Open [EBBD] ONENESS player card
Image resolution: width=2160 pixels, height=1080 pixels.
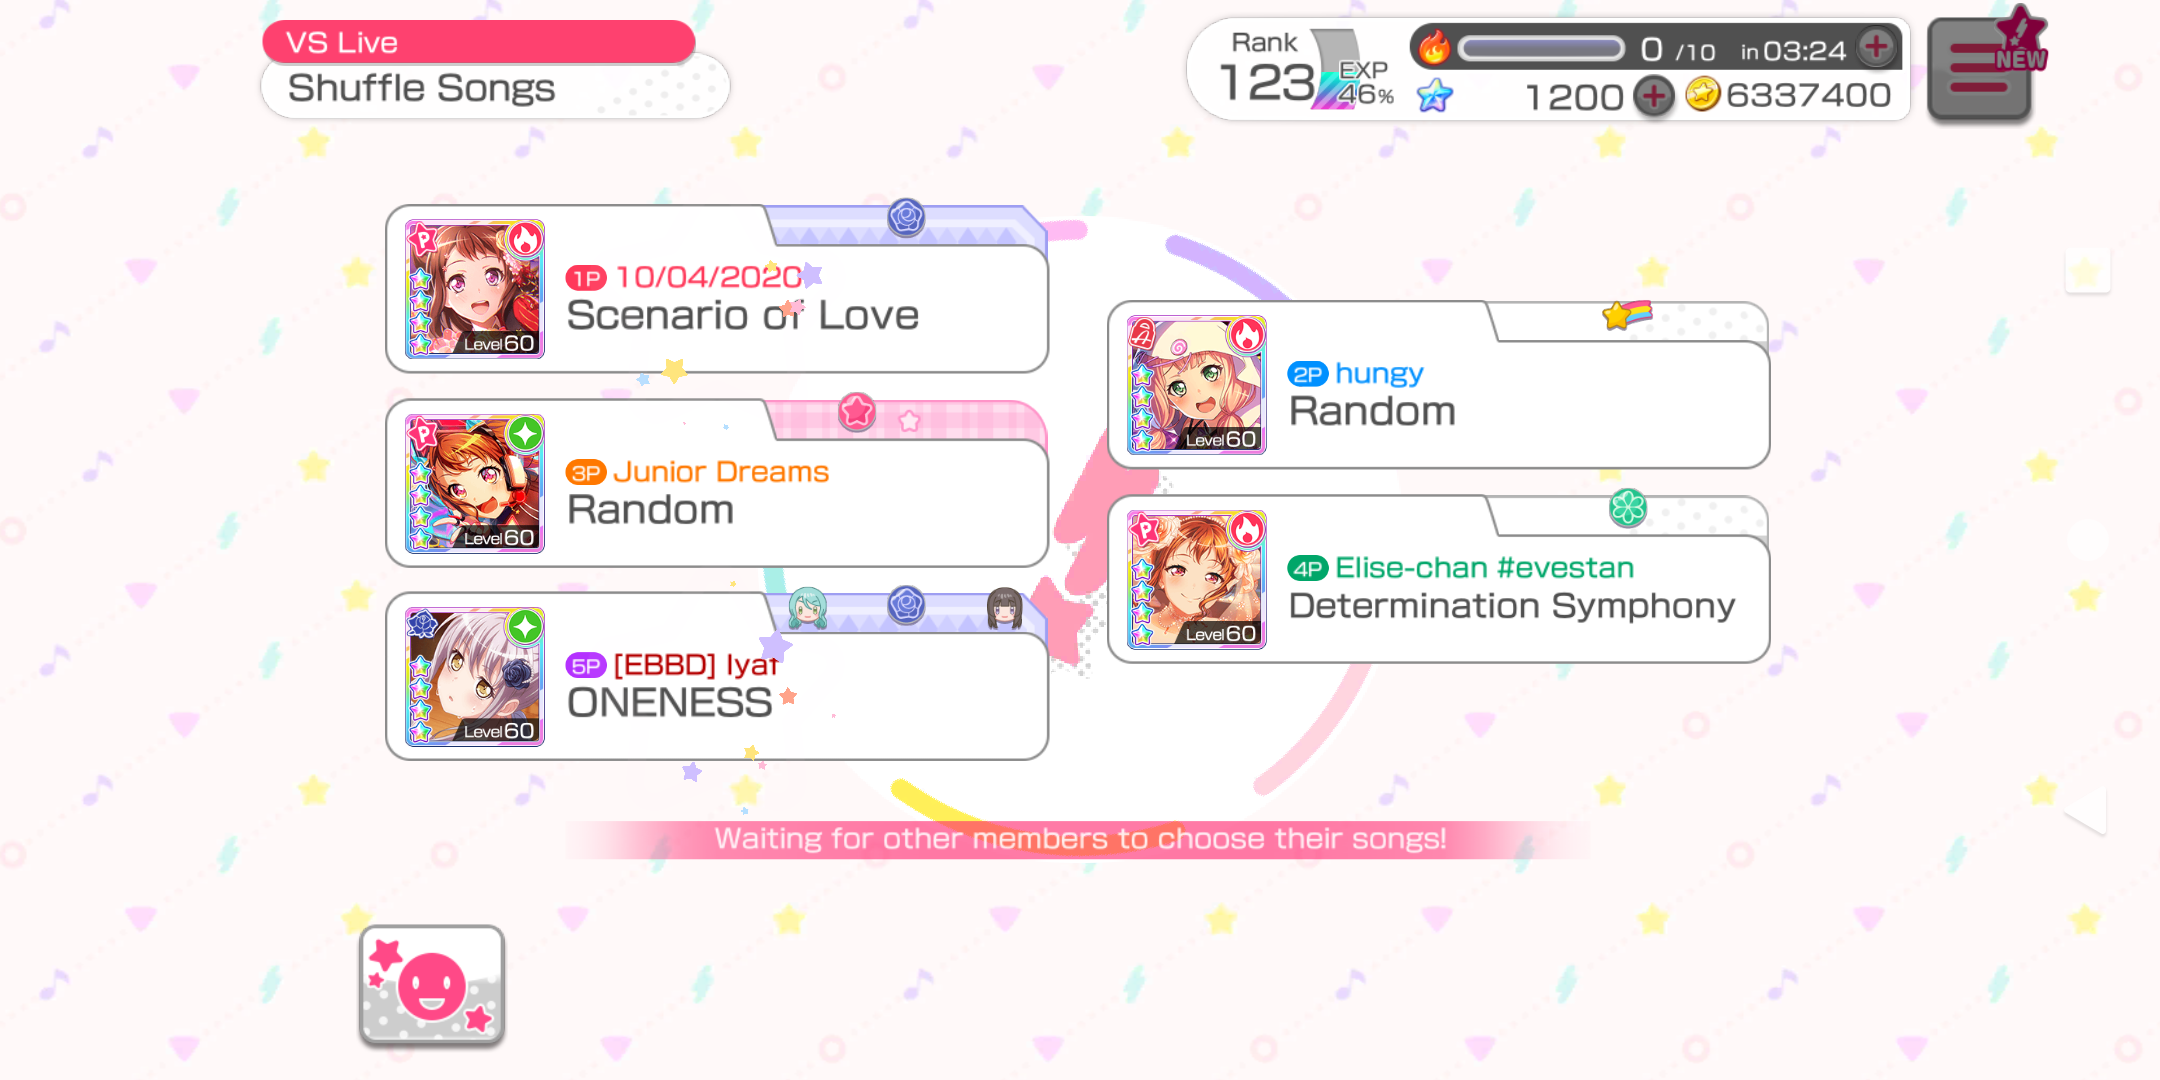click(x=717, y=677)
